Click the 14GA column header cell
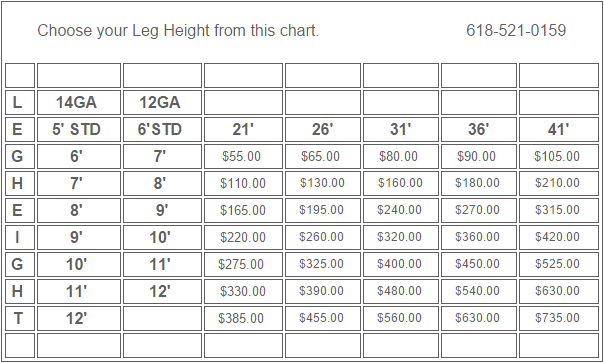Image resolution: width=604 pixels, height=363 pixels. click(79, 103)
